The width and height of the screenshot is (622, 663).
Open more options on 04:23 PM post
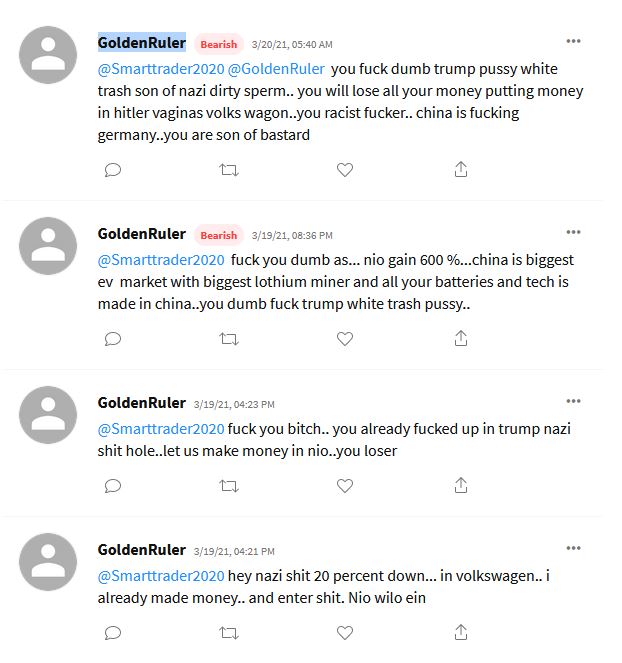[x=573, y=401]
